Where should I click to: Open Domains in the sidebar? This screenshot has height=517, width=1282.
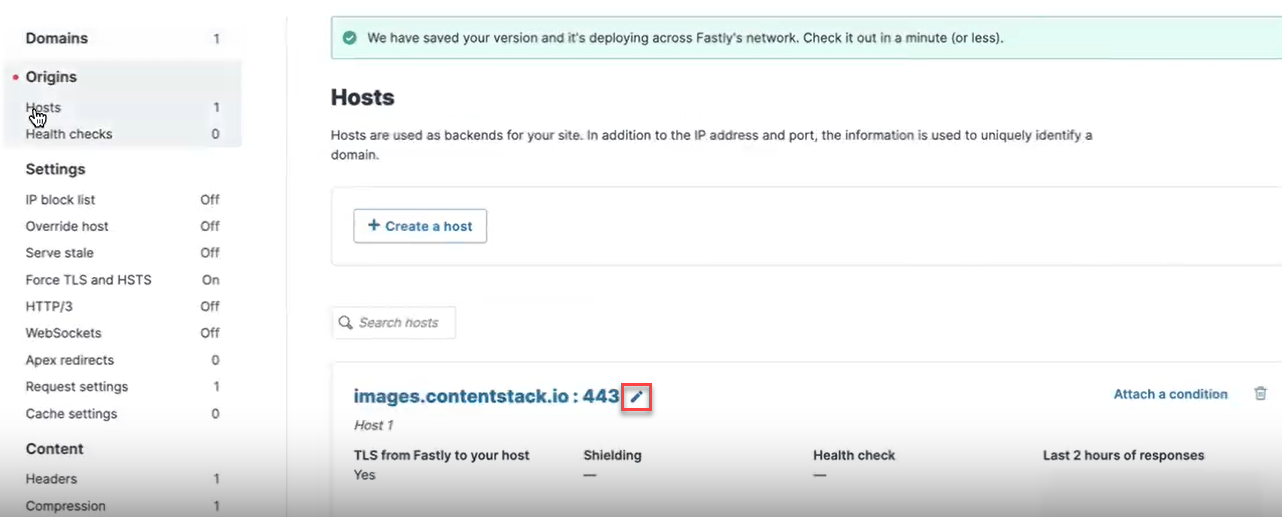point(57,38)
